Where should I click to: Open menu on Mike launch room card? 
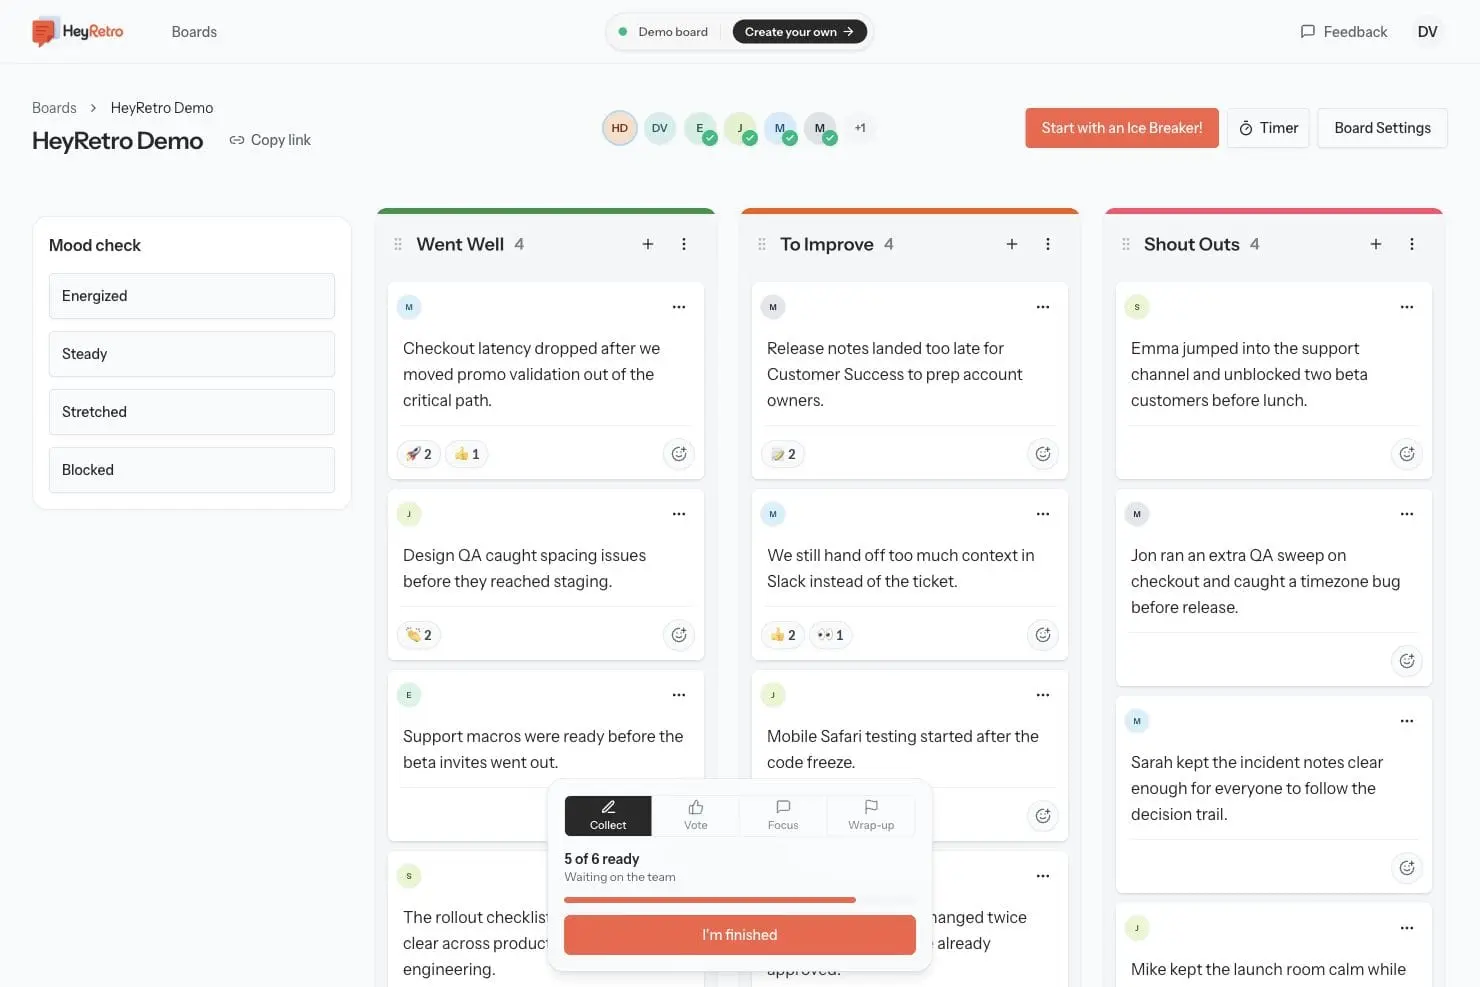[1407, 928]
